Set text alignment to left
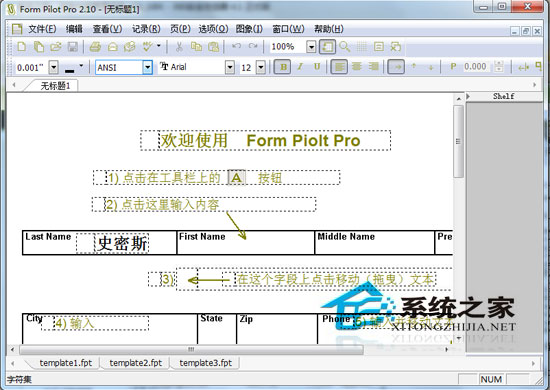This screenshot has width=550, height=390. click(x=339, y=67)
